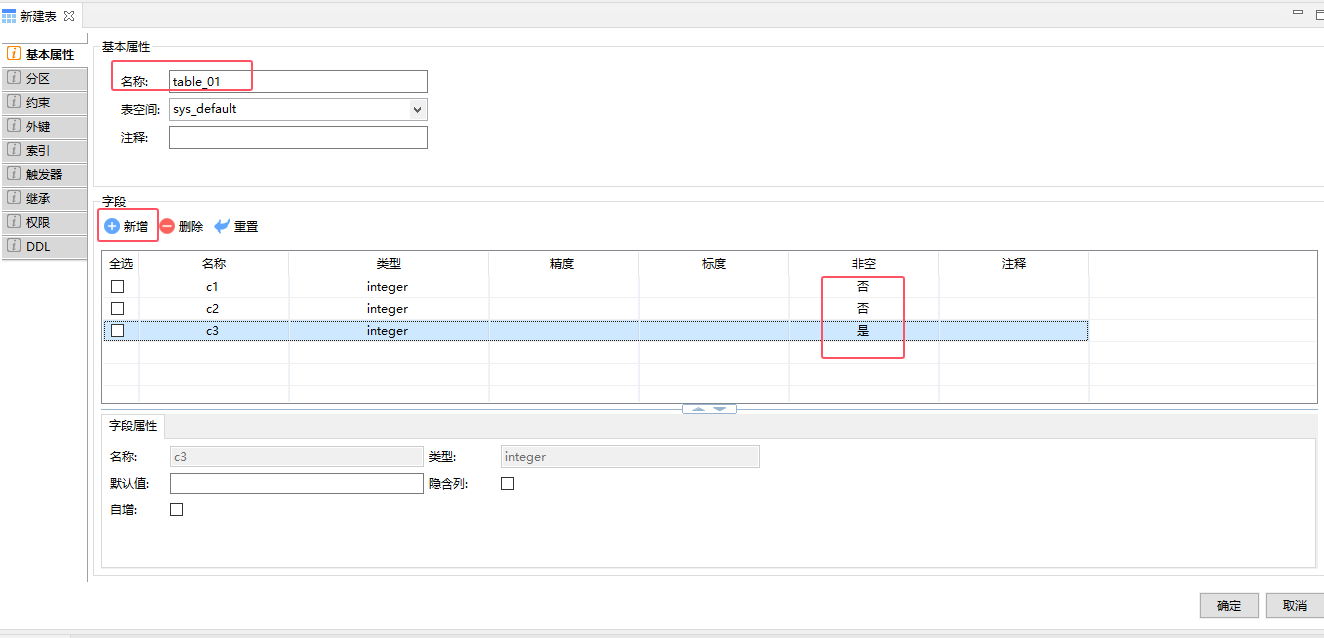Open the 分区 partition section
The height and width of the screenshot is (638, 1324).
pyautogui.click(x=38, y=78)
